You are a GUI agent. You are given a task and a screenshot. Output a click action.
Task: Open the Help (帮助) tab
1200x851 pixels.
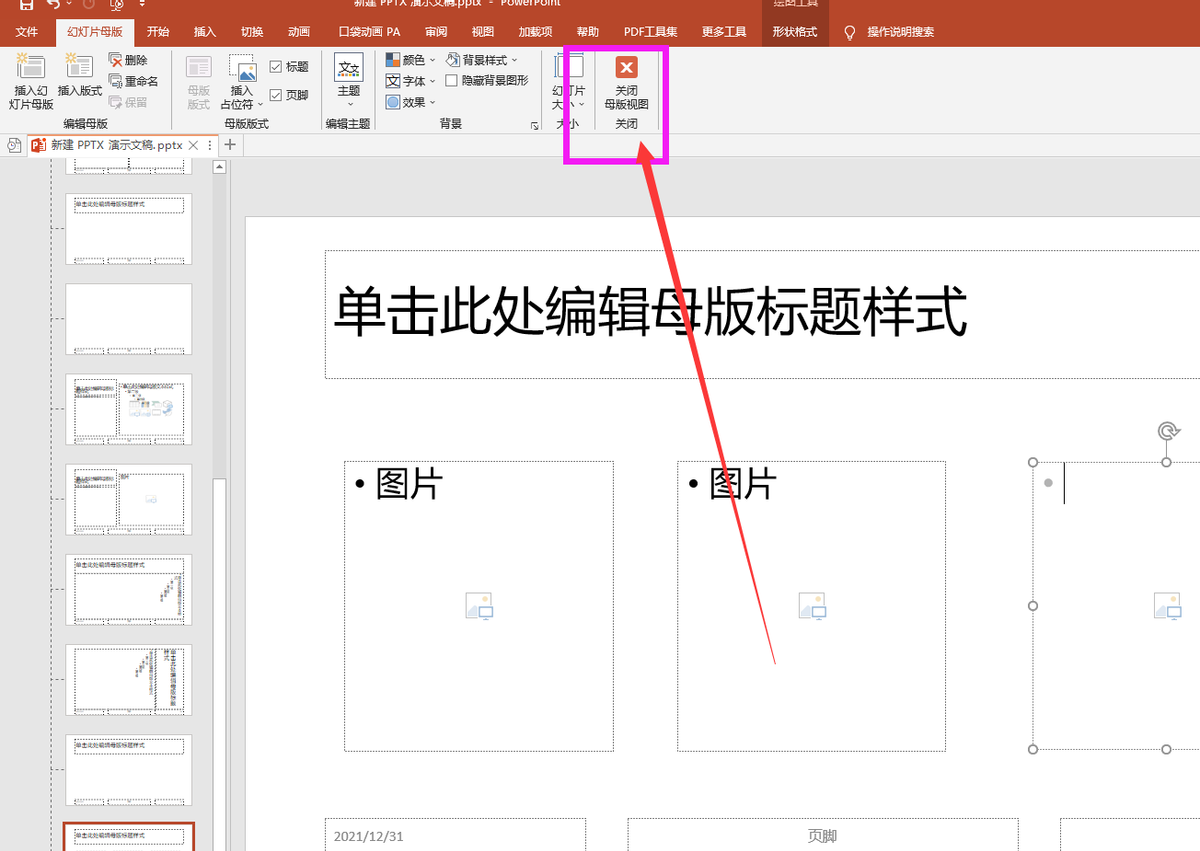(x=588, y=32)
